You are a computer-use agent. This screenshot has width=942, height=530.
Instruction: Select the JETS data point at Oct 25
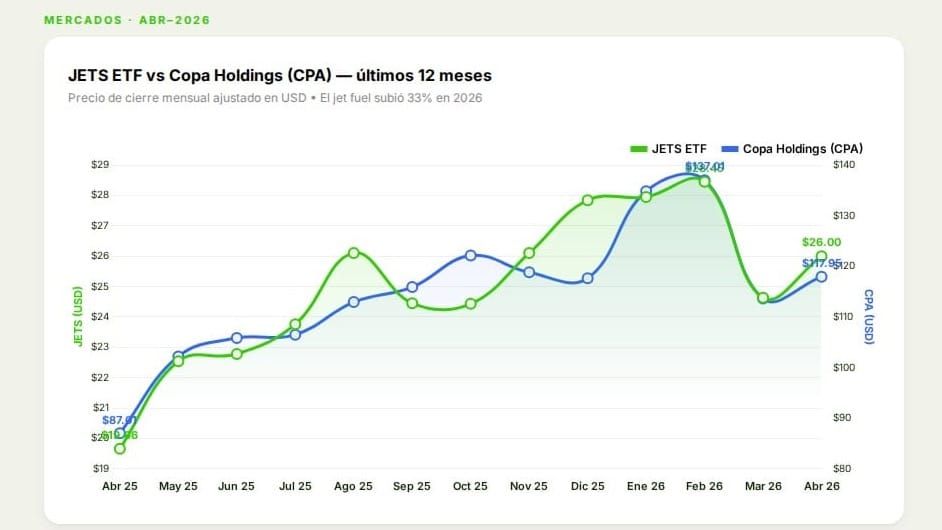click(471, 304)
